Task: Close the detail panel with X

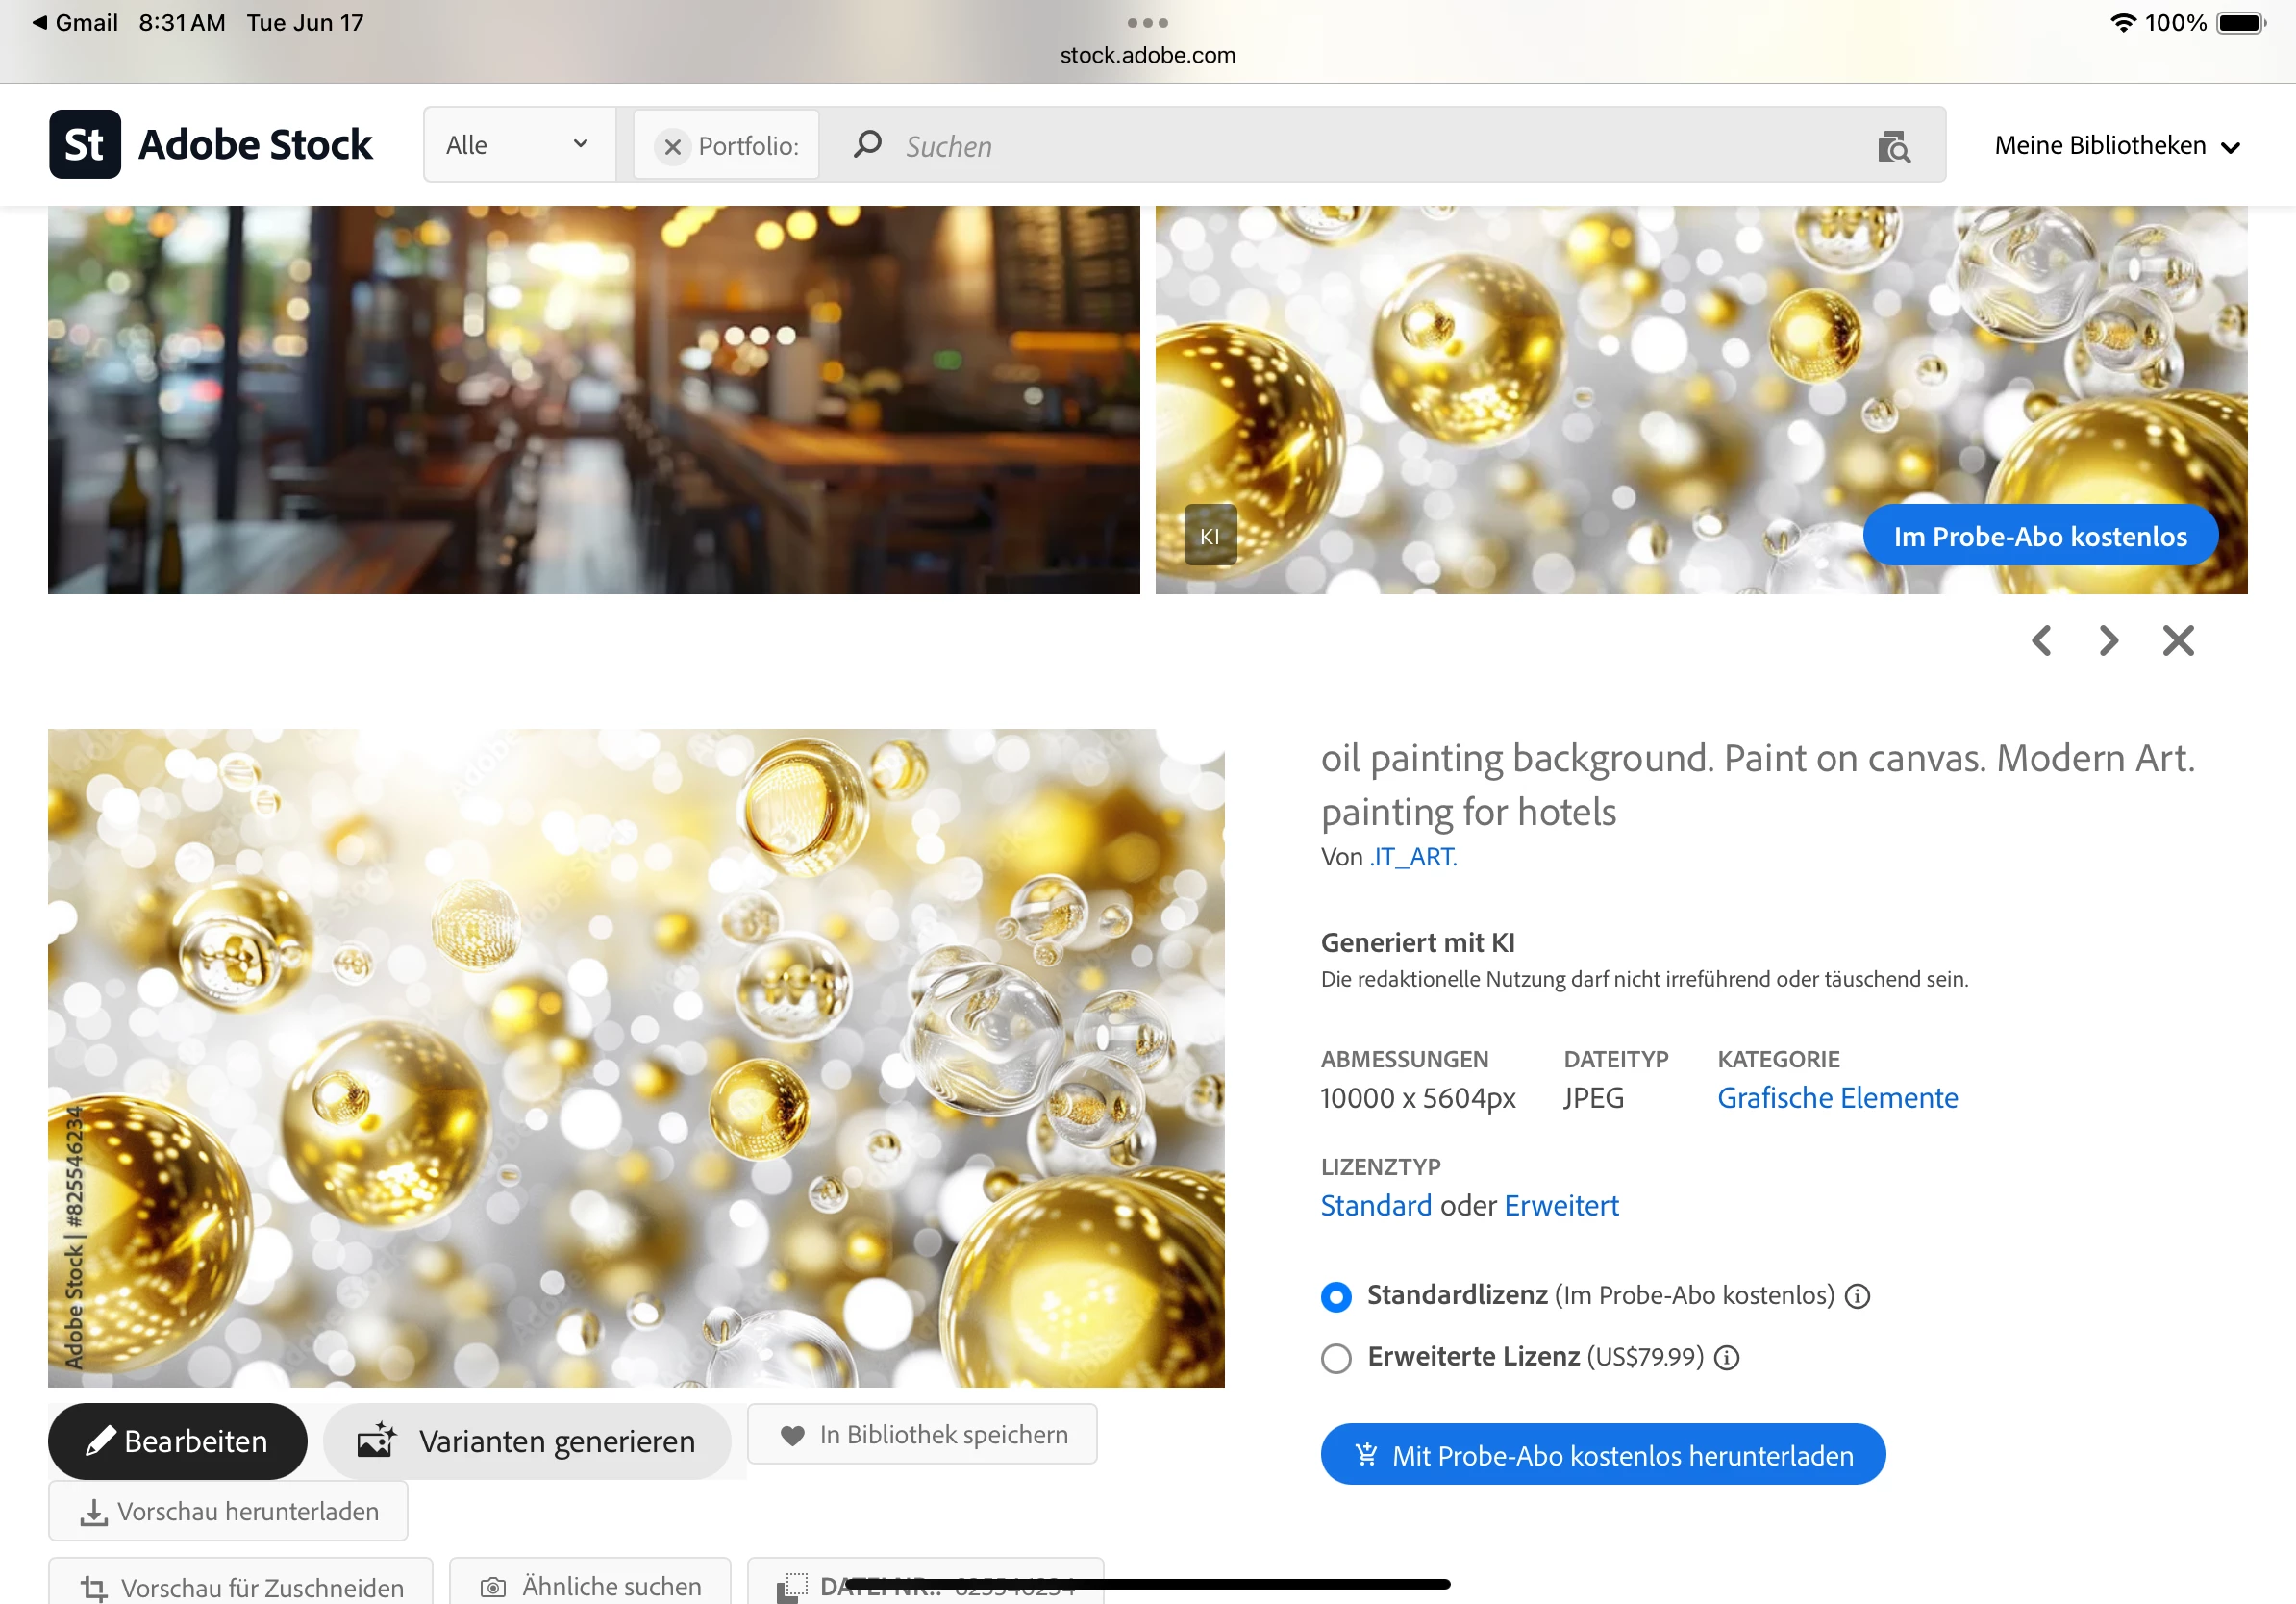Action: click(x=2177, y=640)
